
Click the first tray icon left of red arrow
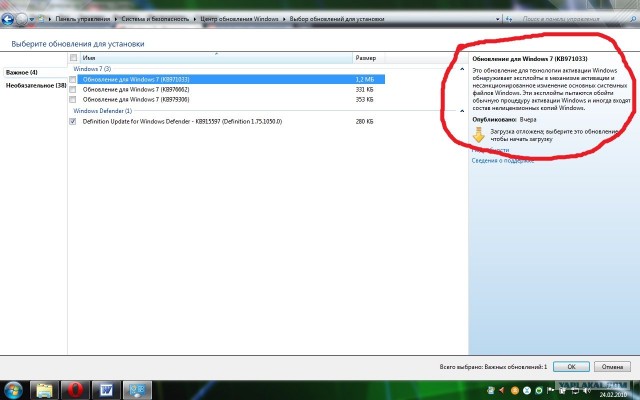(x=491, y=391)
